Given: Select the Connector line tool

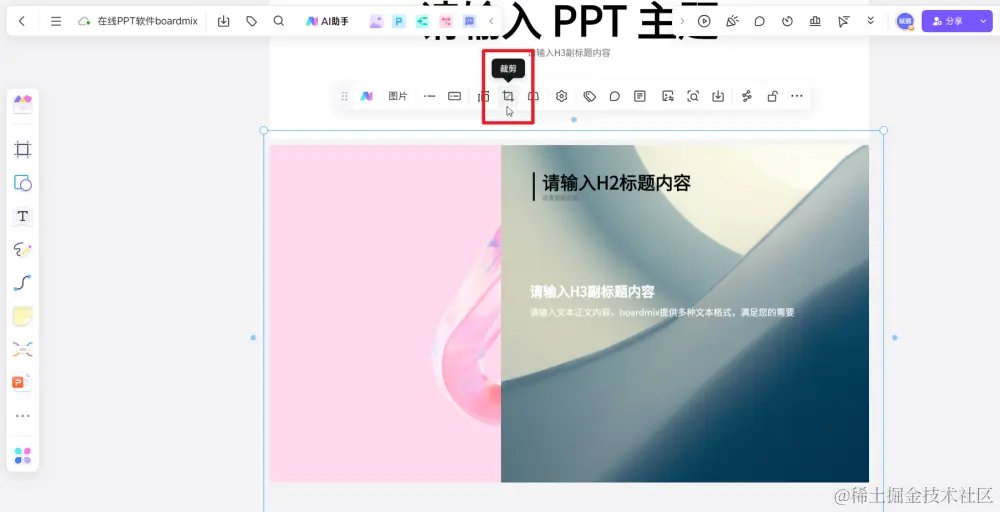Looking at the screenshot, I should coord(23,282).
